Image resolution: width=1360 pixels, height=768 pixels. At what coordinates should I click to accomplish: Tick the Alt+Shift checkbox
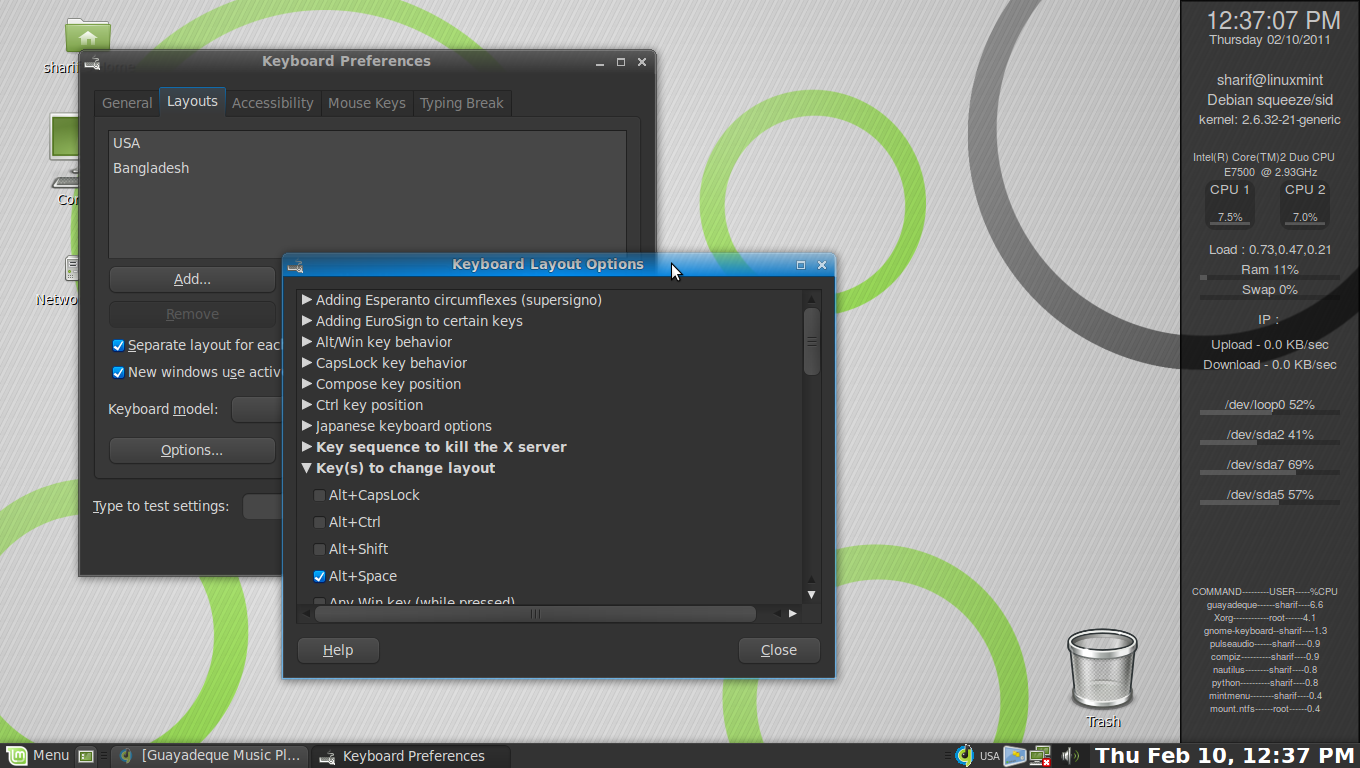320,549
